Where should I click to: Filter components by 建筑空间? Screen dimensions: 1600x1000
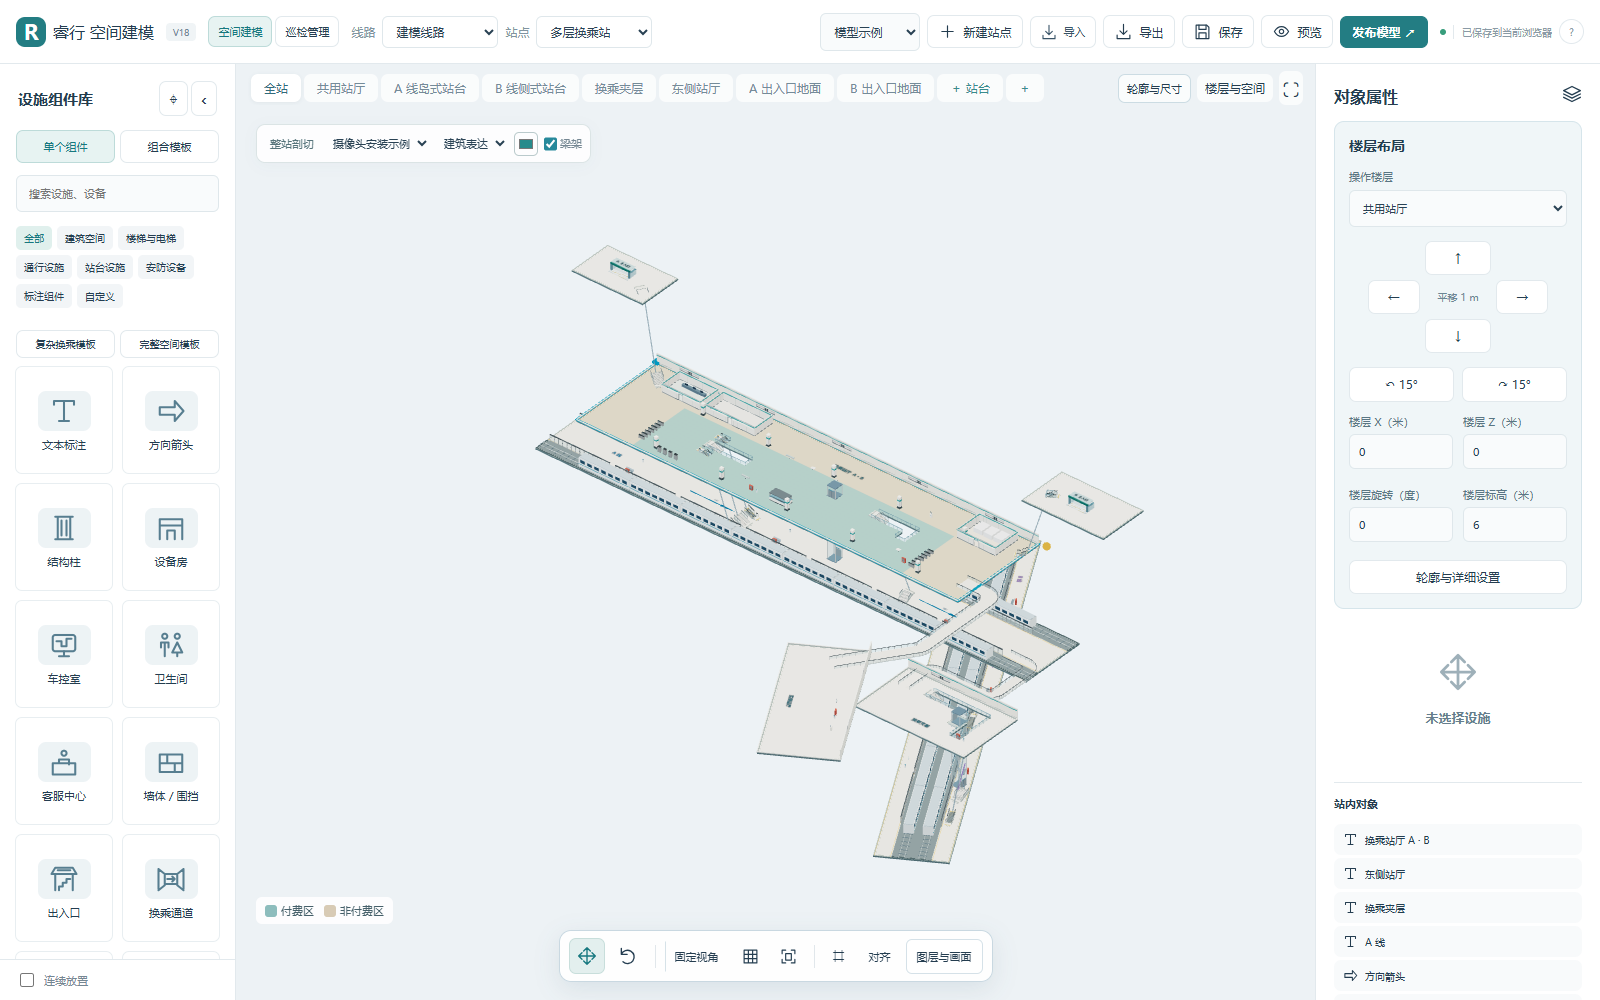(x=85, y=238)
